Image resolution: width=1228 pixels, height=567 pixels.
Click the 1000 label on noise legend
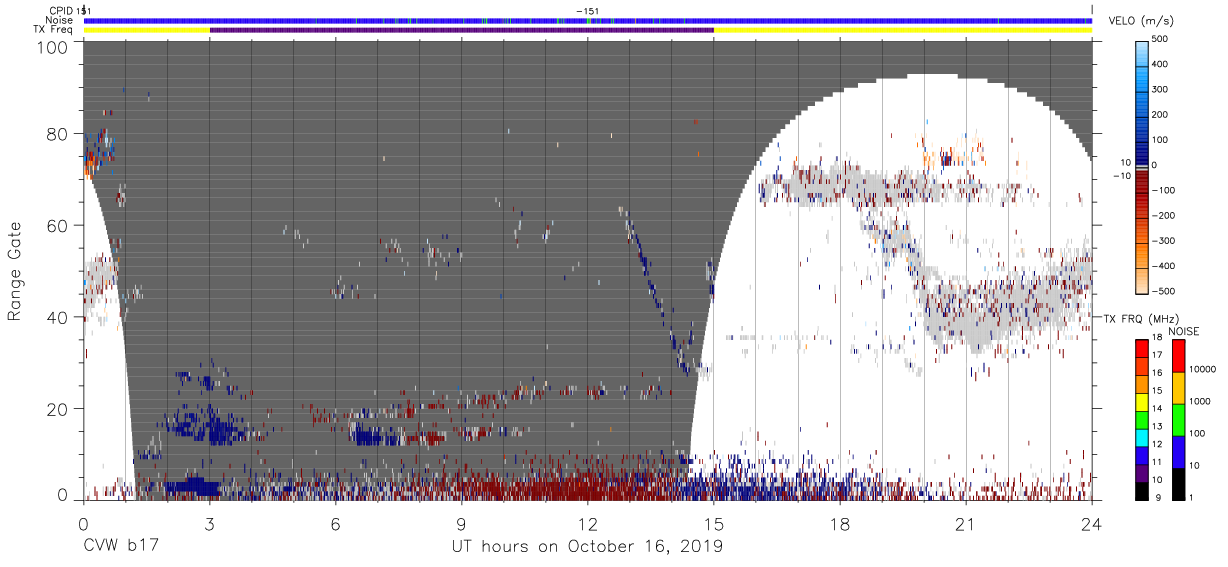[1201, 401]
